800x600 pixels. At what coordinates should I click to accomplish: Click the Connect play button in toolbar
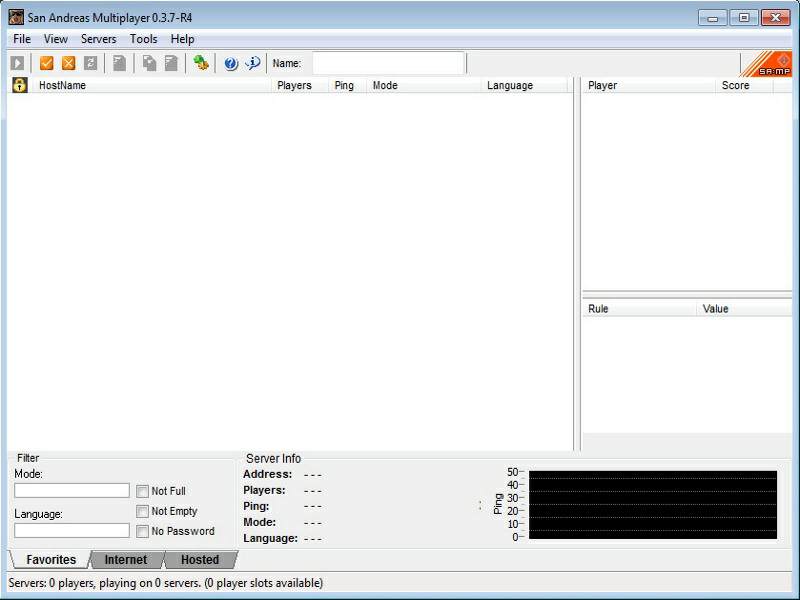[18, 63]
